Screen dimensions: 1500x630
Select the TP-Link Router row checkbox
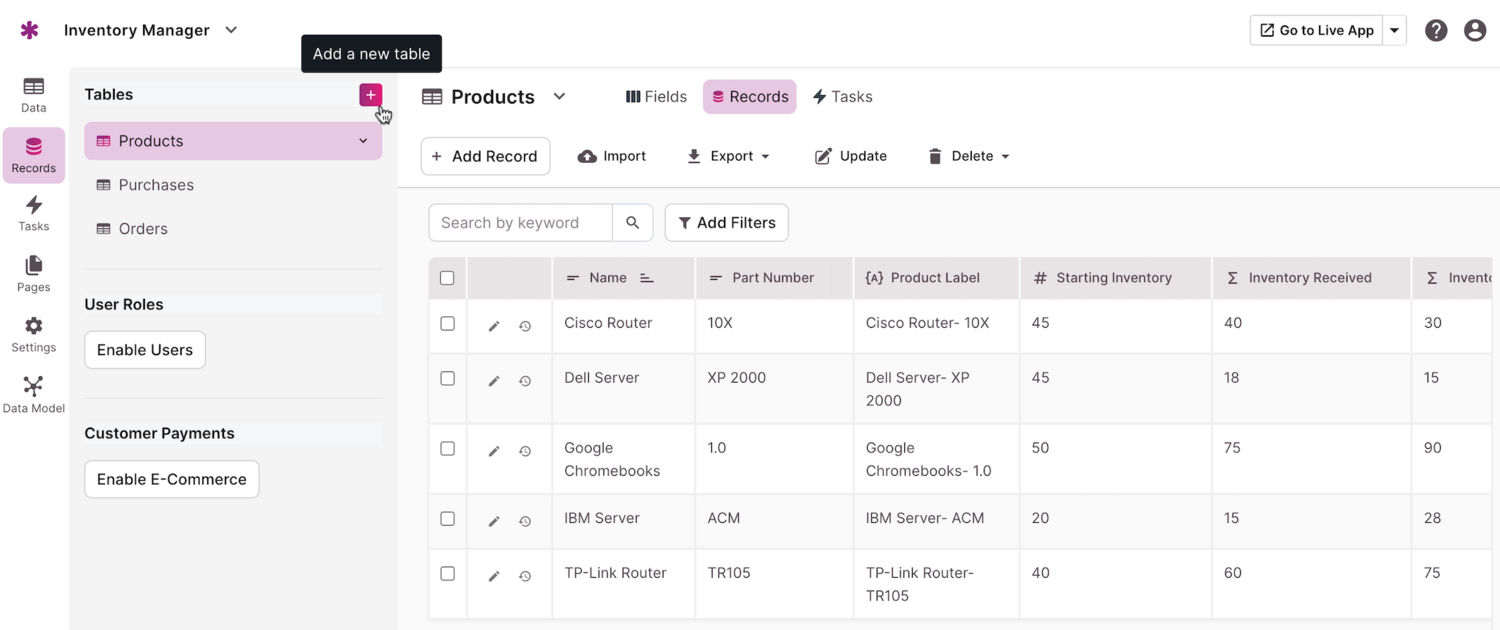tap(447, 574)
